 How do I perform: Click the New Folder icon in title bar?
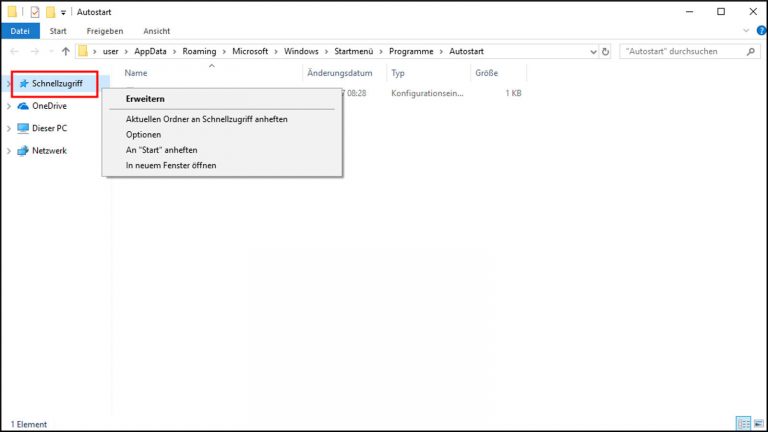point(50,12)
